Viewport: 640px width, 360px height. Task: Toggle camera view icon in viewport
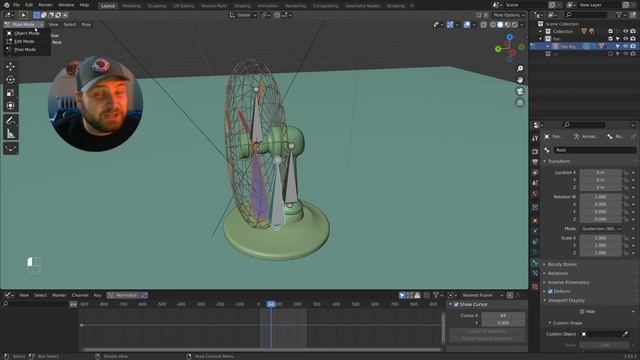[520, 91]
